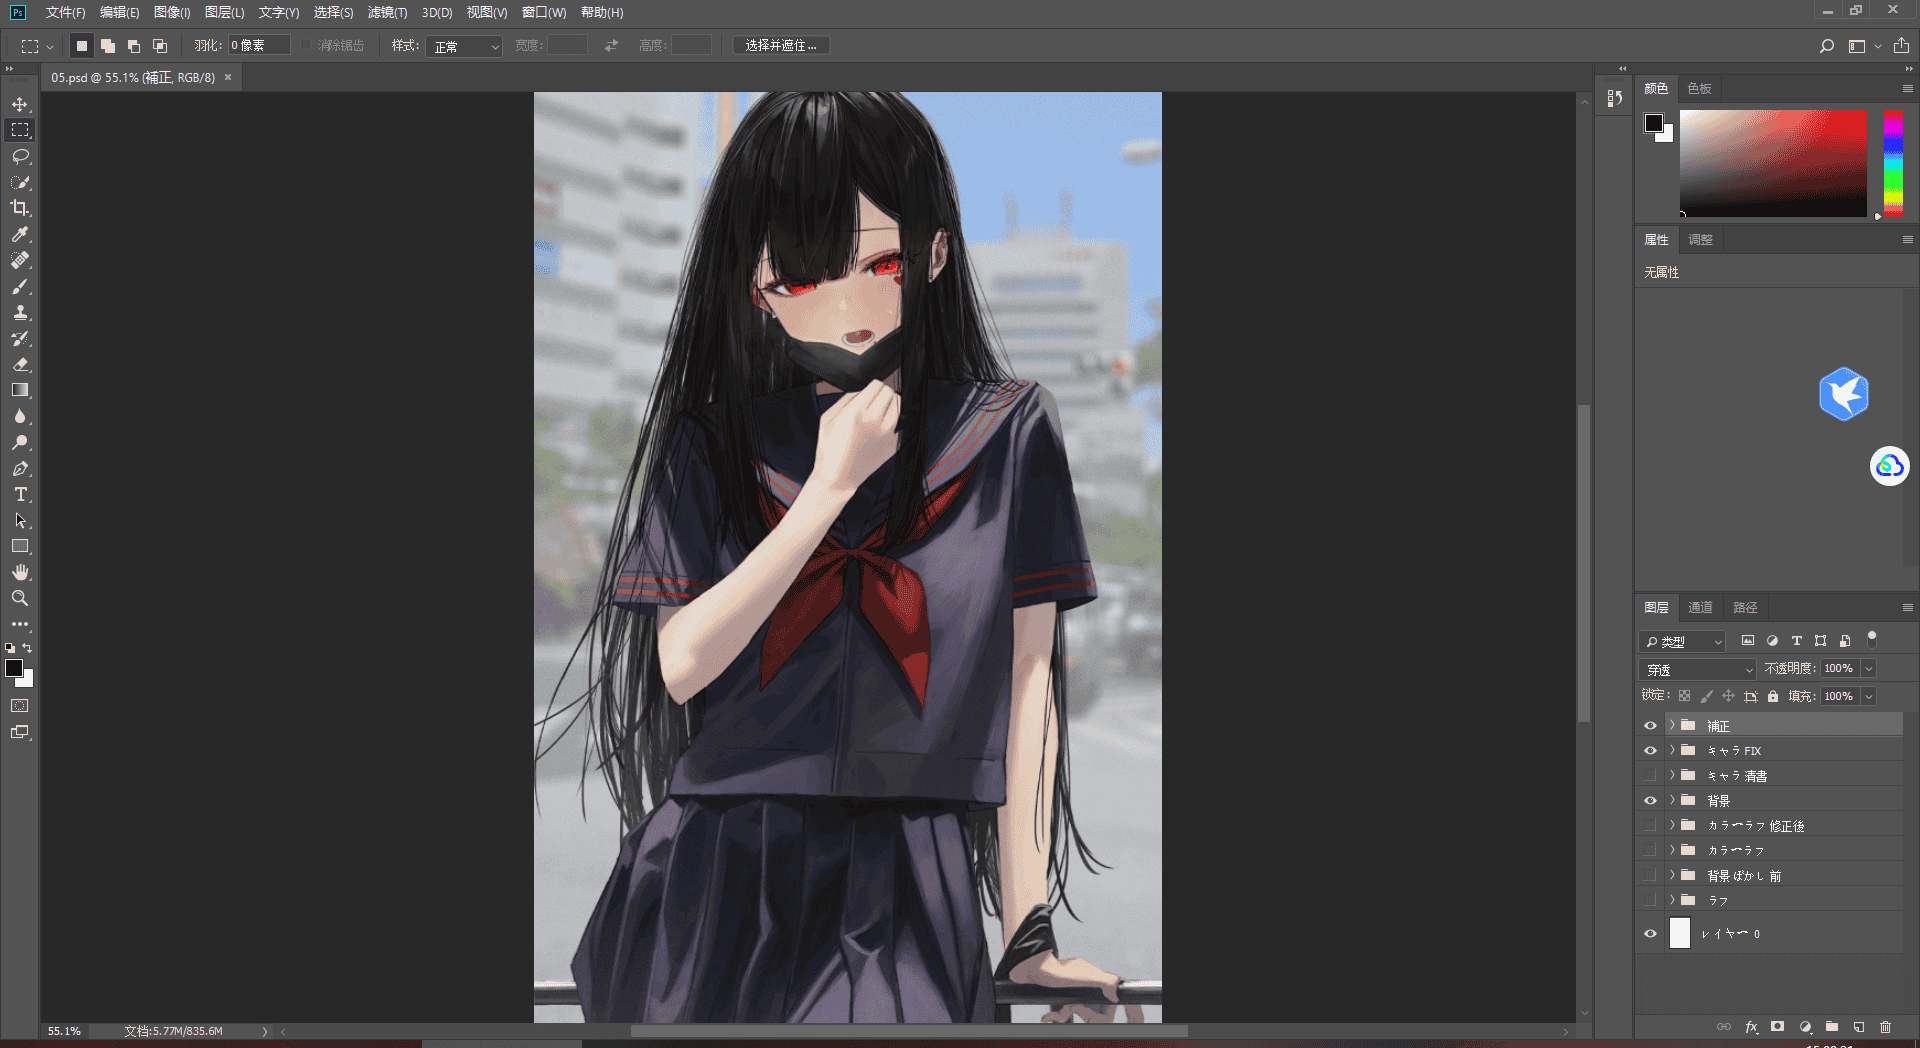Open the layer blend mode dropdown 穿透
Image resolution: width=1920 pixels, height=1048 pixels.
(x=1698, y=669)
